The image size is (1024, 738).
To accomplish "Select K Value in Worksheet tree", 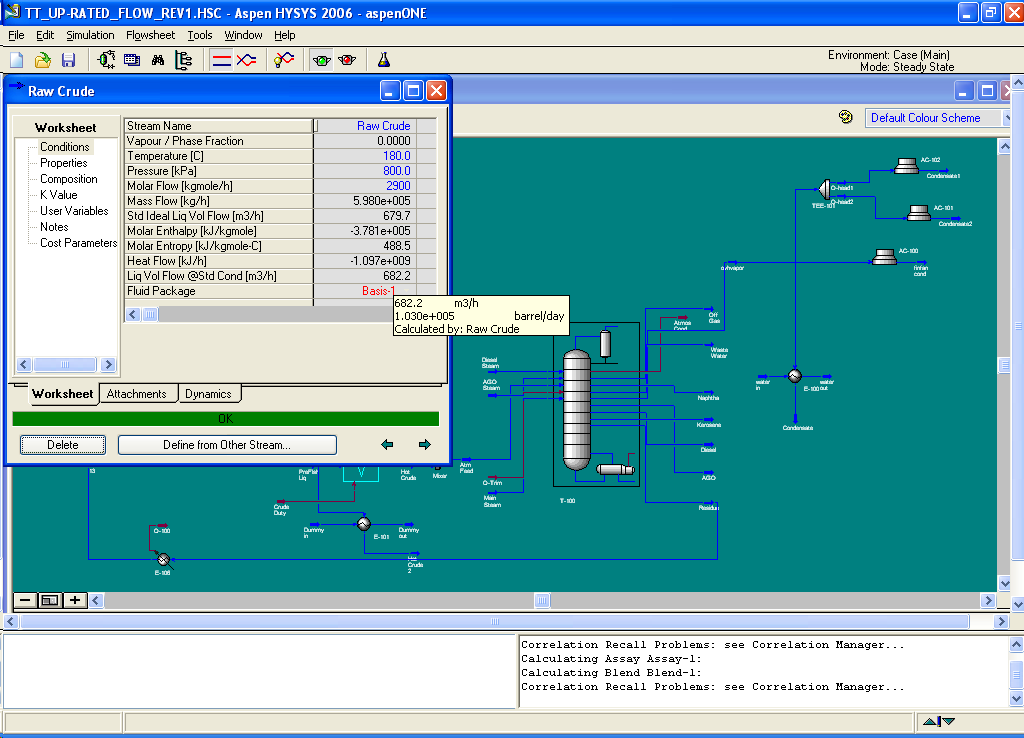I will pos(59,195).
